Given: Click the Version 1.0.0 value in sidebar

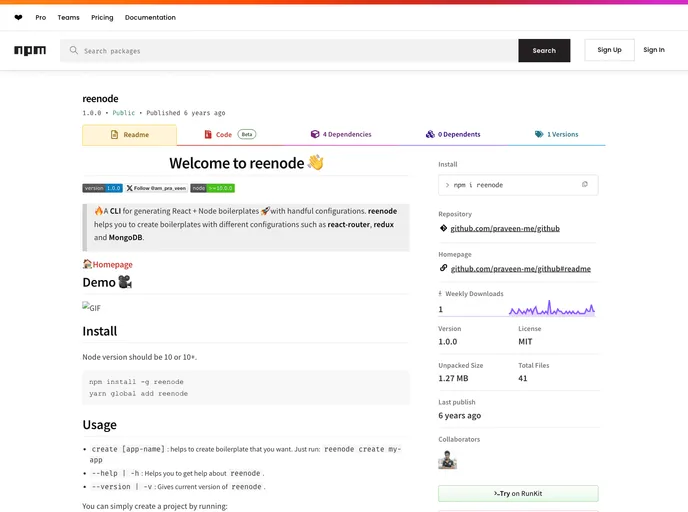Looking at the screenshot, I should coord(448,341).
